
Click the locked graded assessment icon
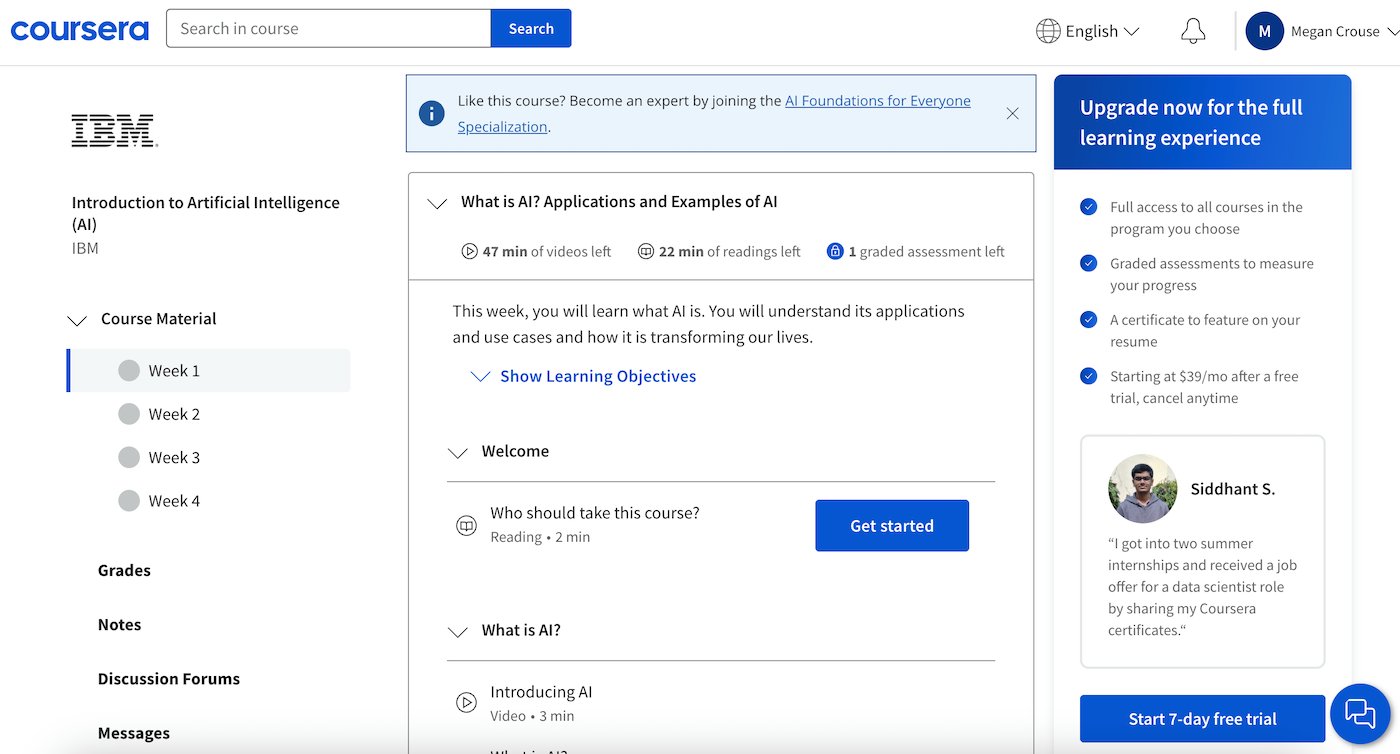[835, 251]
